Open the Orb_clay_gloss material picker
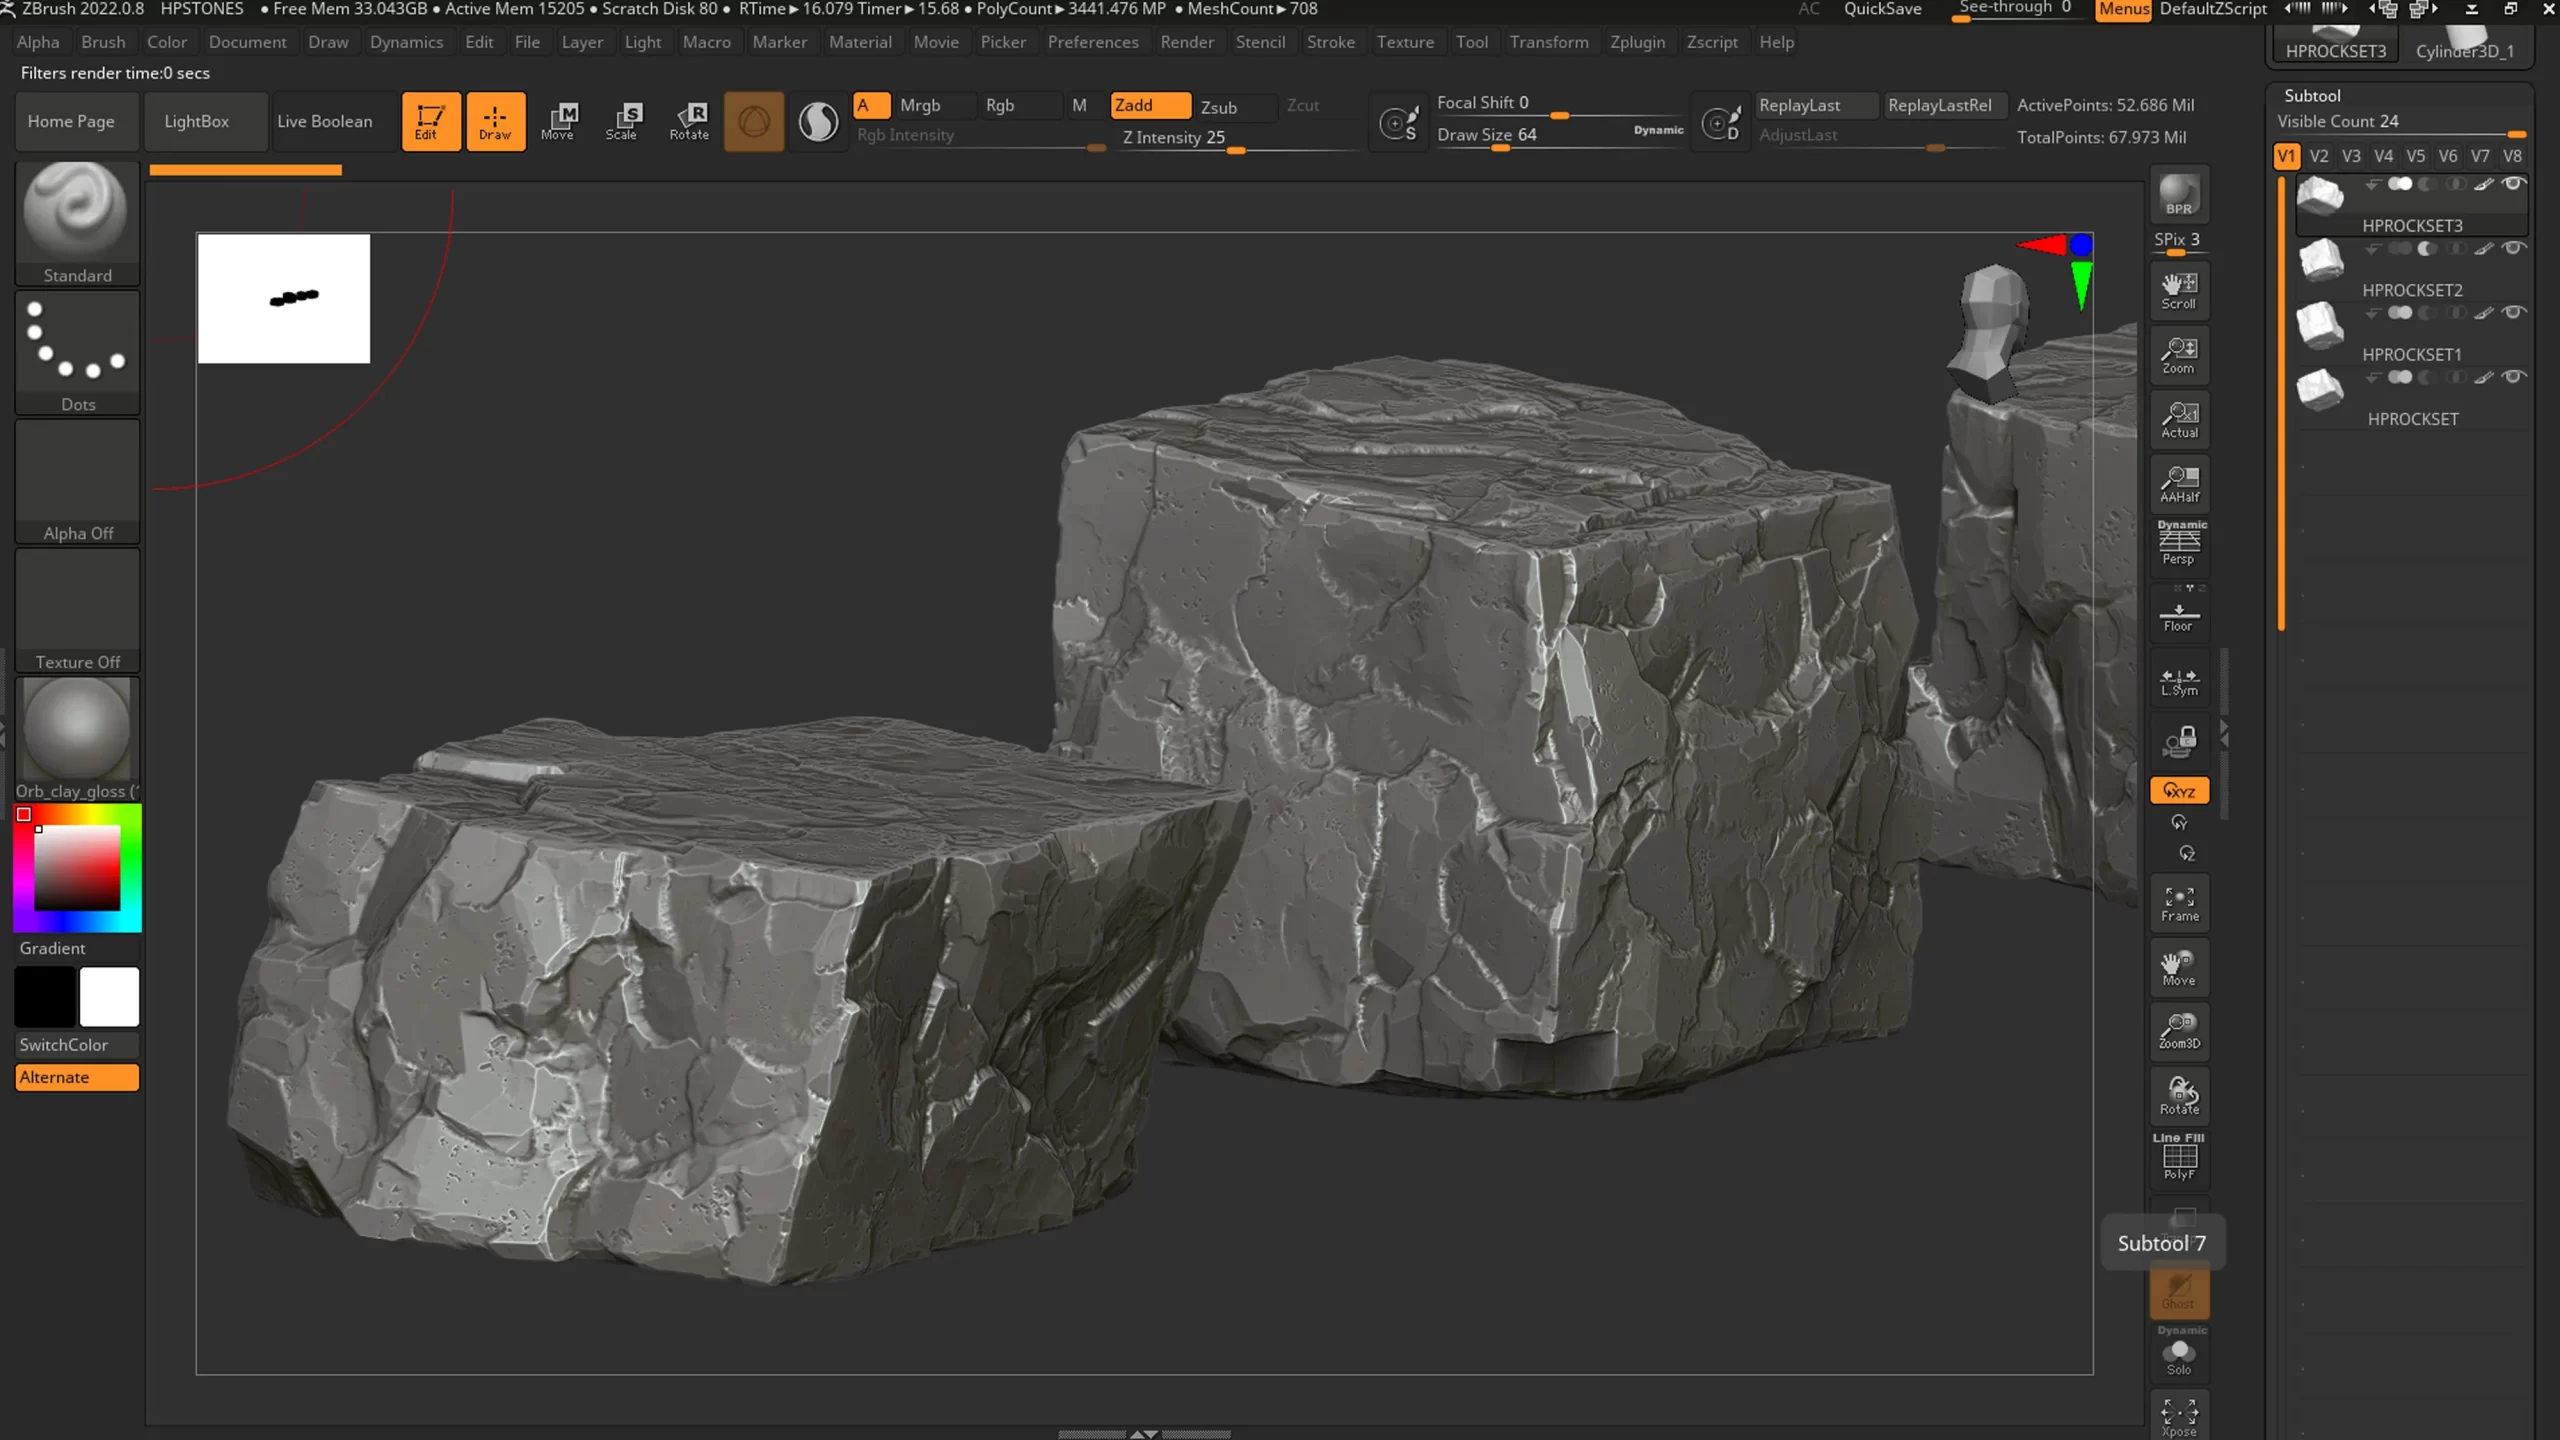The image size is (2560, 1440). (77, 740)
